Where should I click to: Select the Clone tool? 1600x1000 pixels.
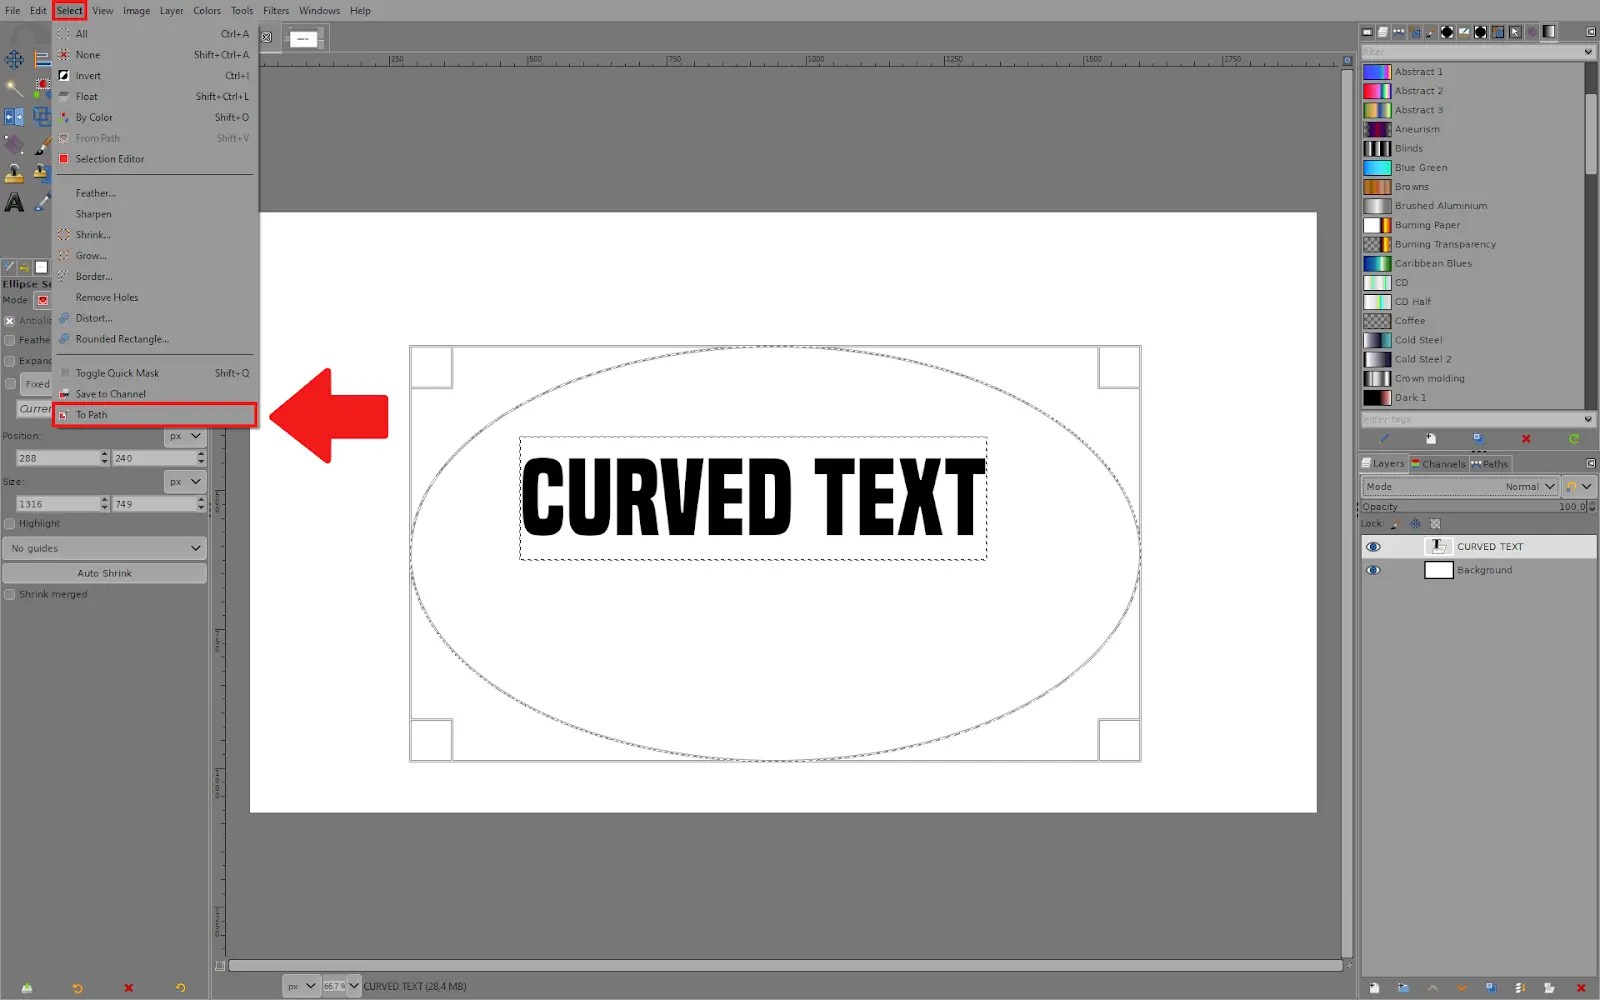pos(14,174)
